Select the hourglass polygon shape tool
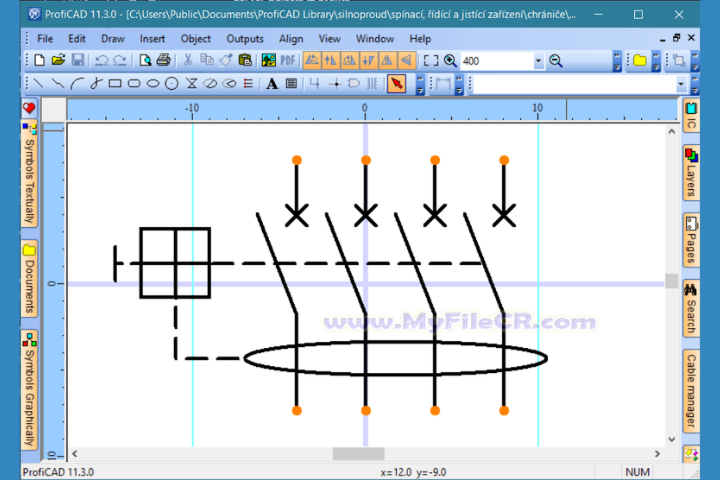 pos(191,84)
